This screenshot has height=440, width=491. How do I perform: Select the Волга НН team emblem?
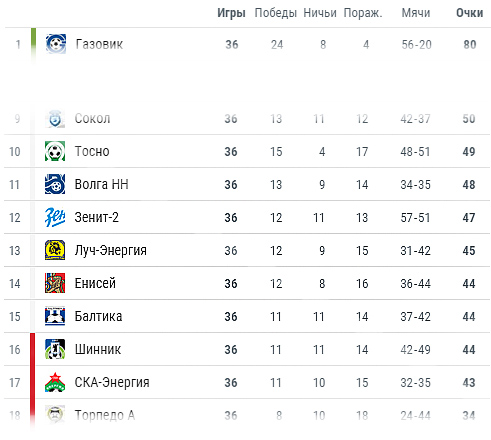[x=55, y=184]
